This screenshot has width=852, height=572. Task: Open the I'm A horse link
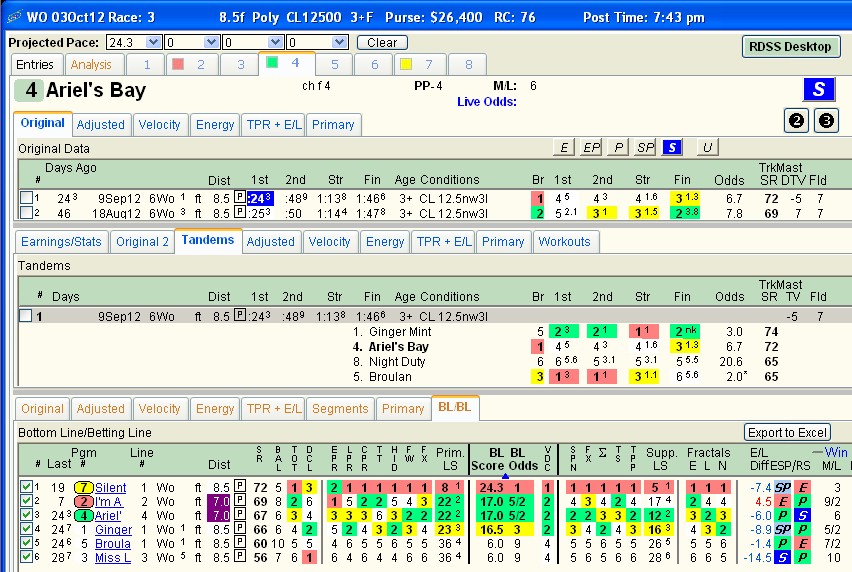(x=109, y=502)
